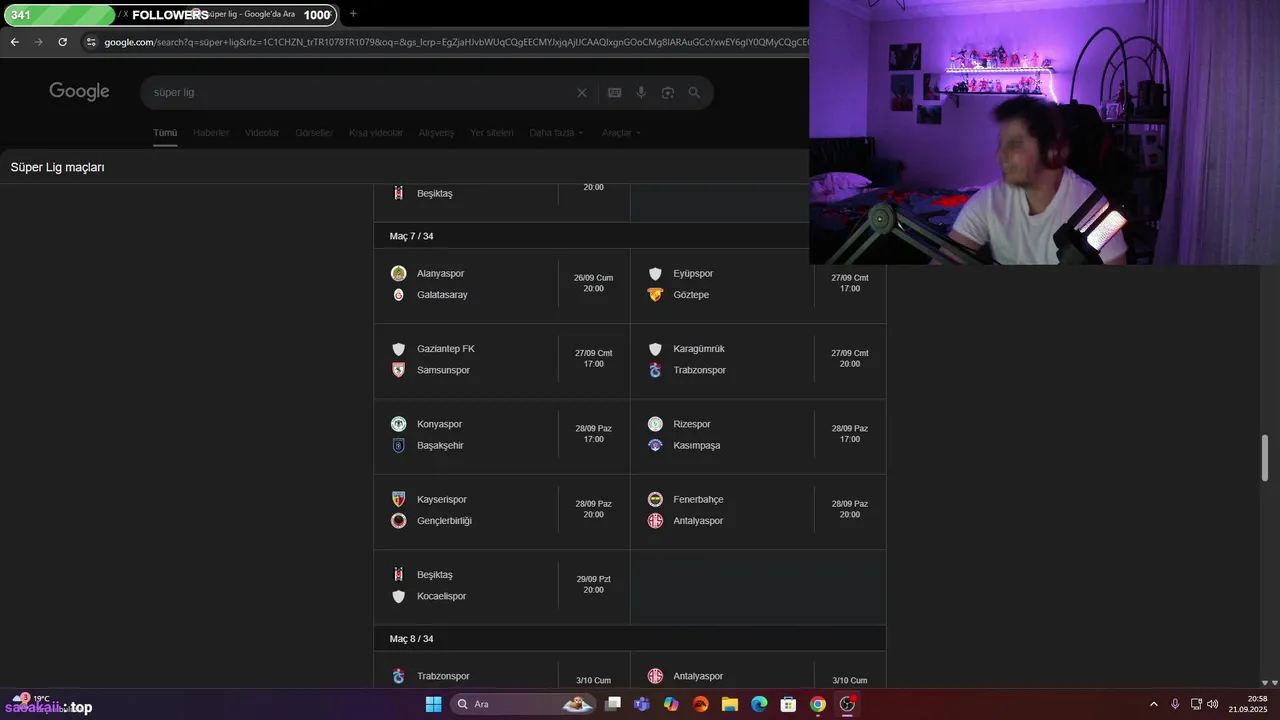Click the Kocaelispor team name
This screenshot has width=1280, height=720.
tap(442, 596)
